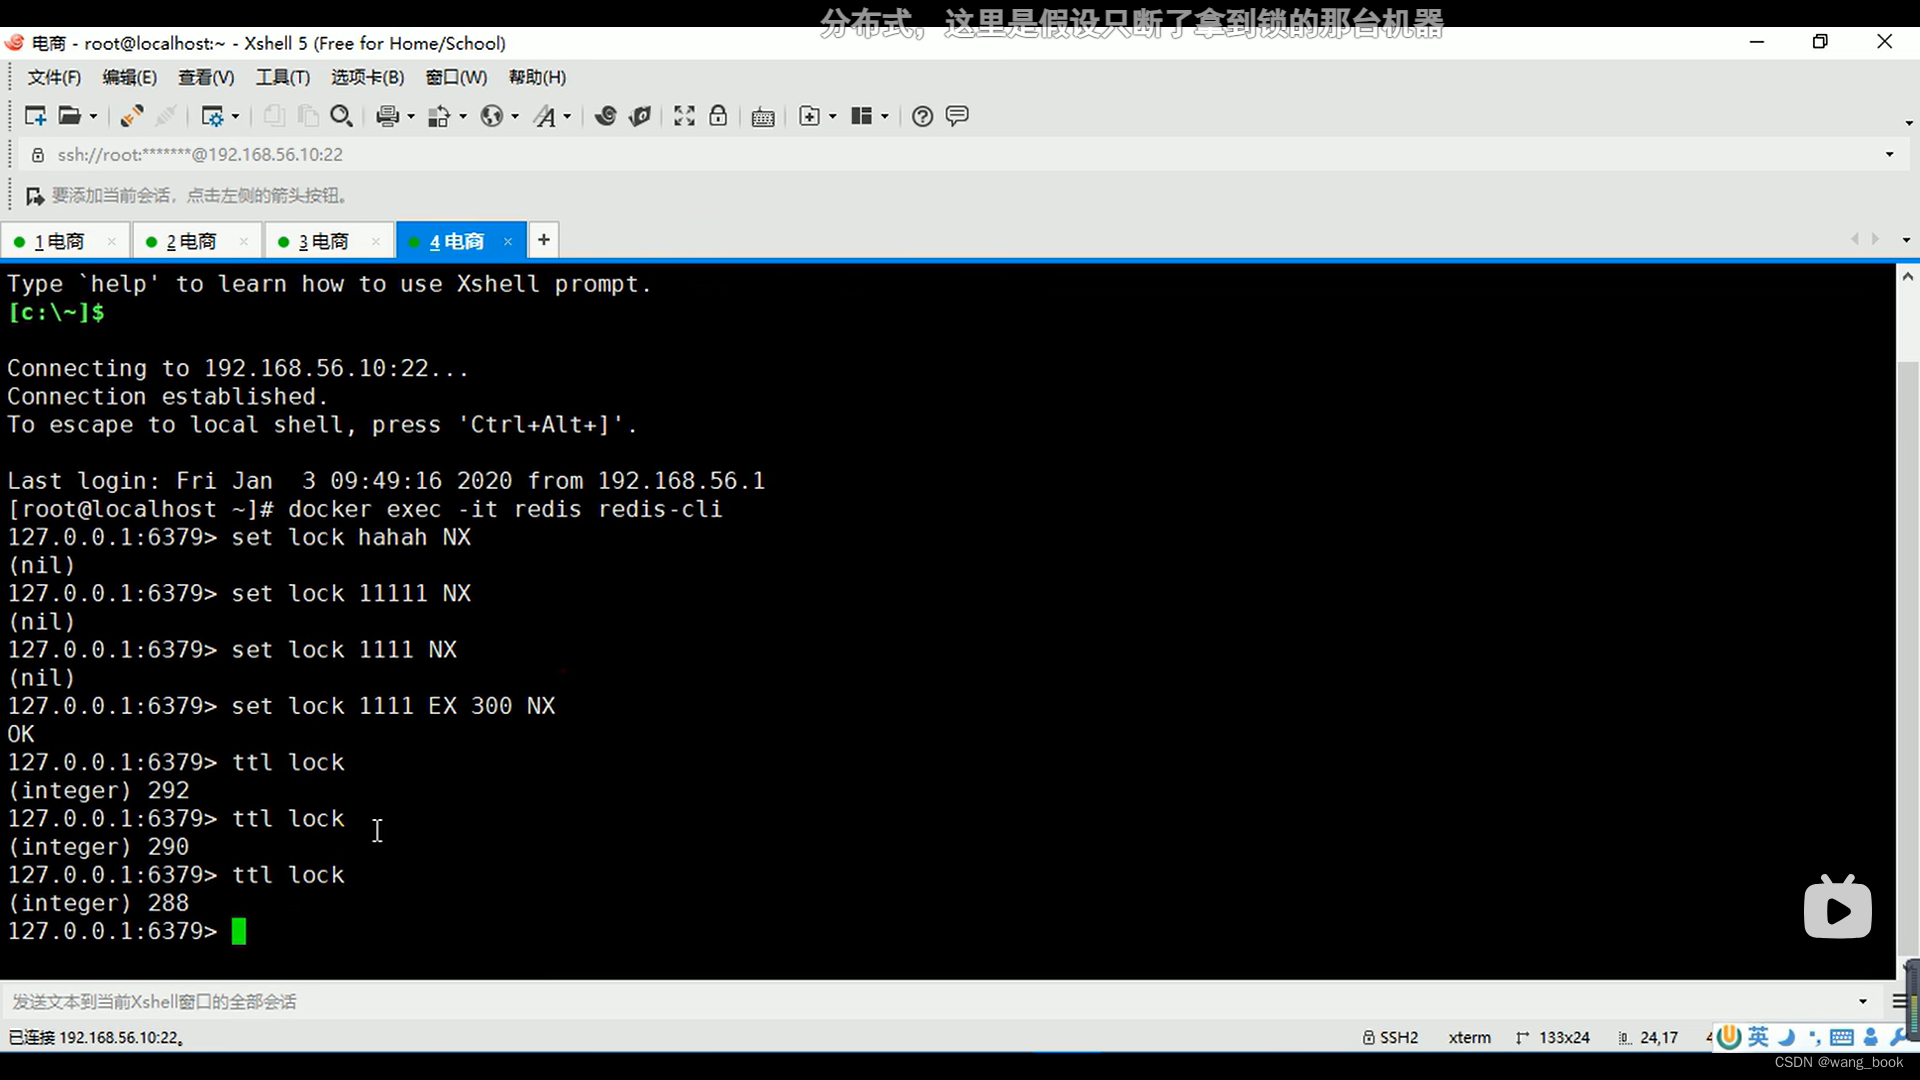Click the IME 英 language indicator
Screen dimensions: 1920x1080
pos(1758,1037)
